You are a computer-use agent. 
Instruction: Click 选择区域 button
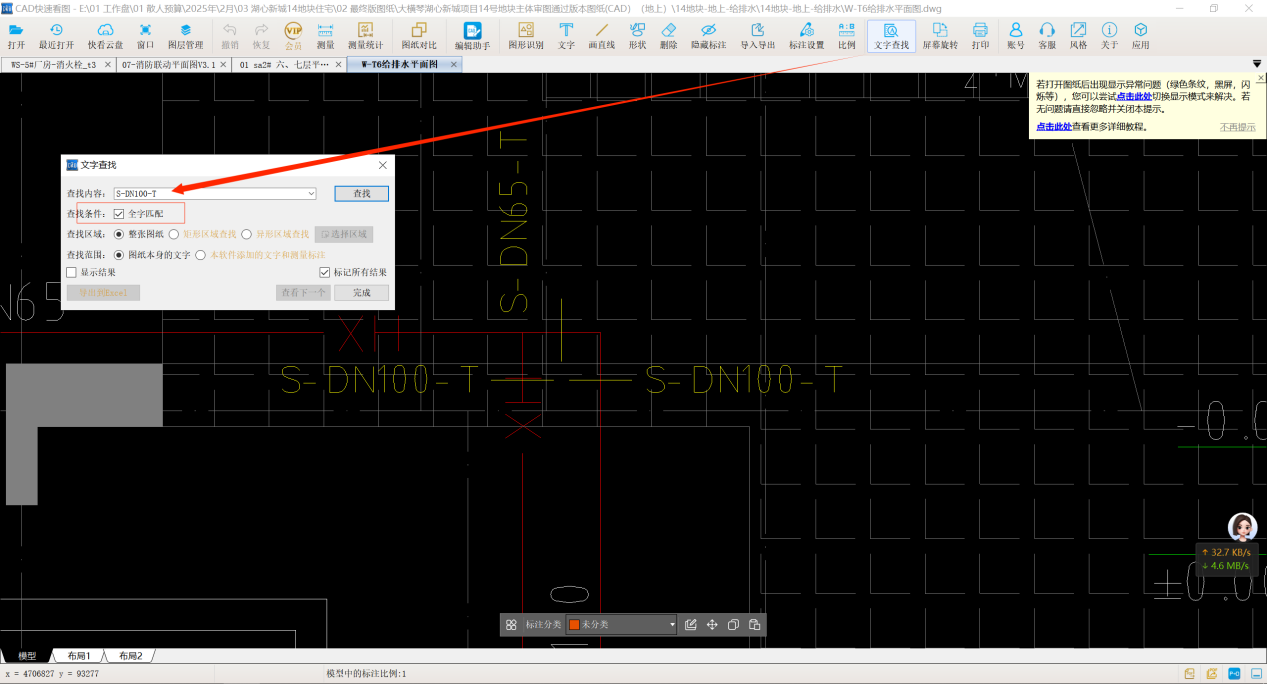click(x=343, y=234)
